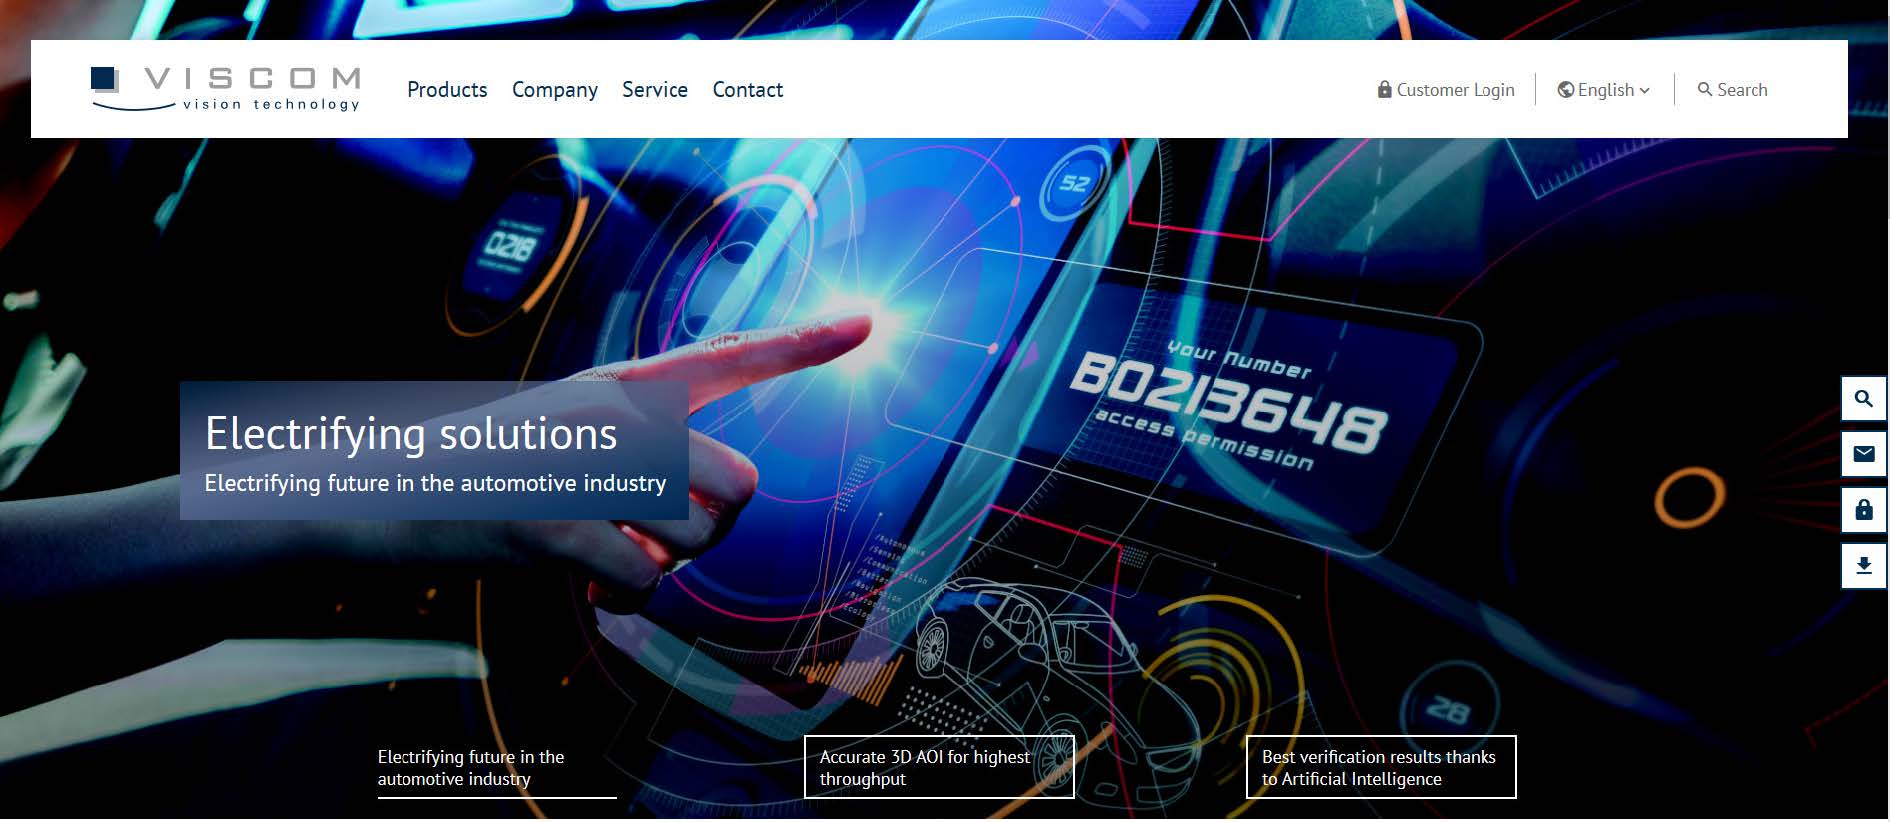Click the Search text in the header
1890x822 pixels.
tap(1742, 90)
